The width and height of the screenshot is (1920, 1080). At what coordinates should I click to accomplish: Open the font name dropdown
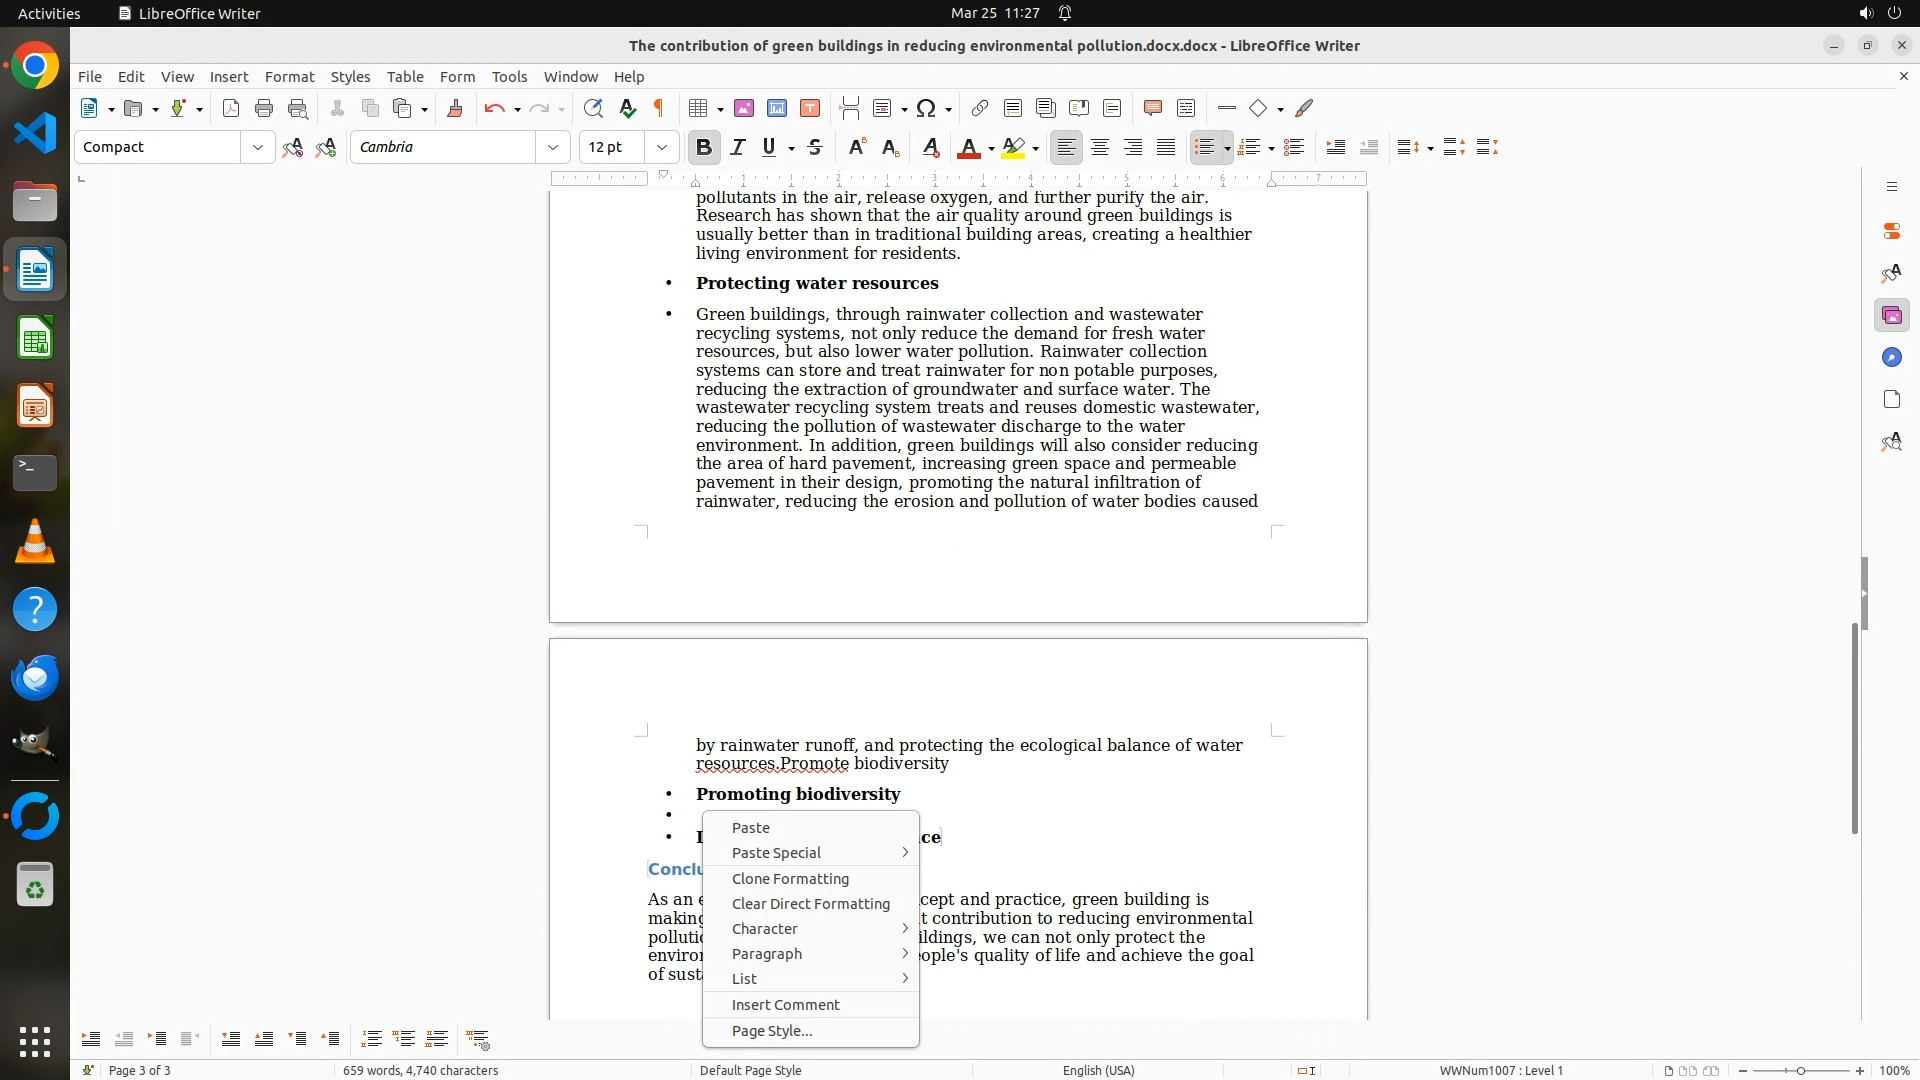(x=552, y=148)
